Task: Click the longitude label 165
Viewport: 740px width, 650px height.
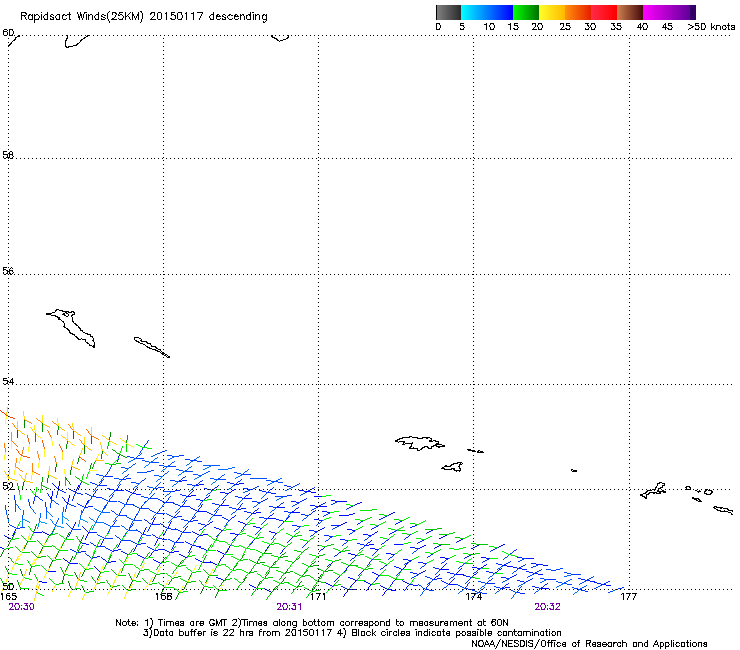Action: click(x=8, y=597)
